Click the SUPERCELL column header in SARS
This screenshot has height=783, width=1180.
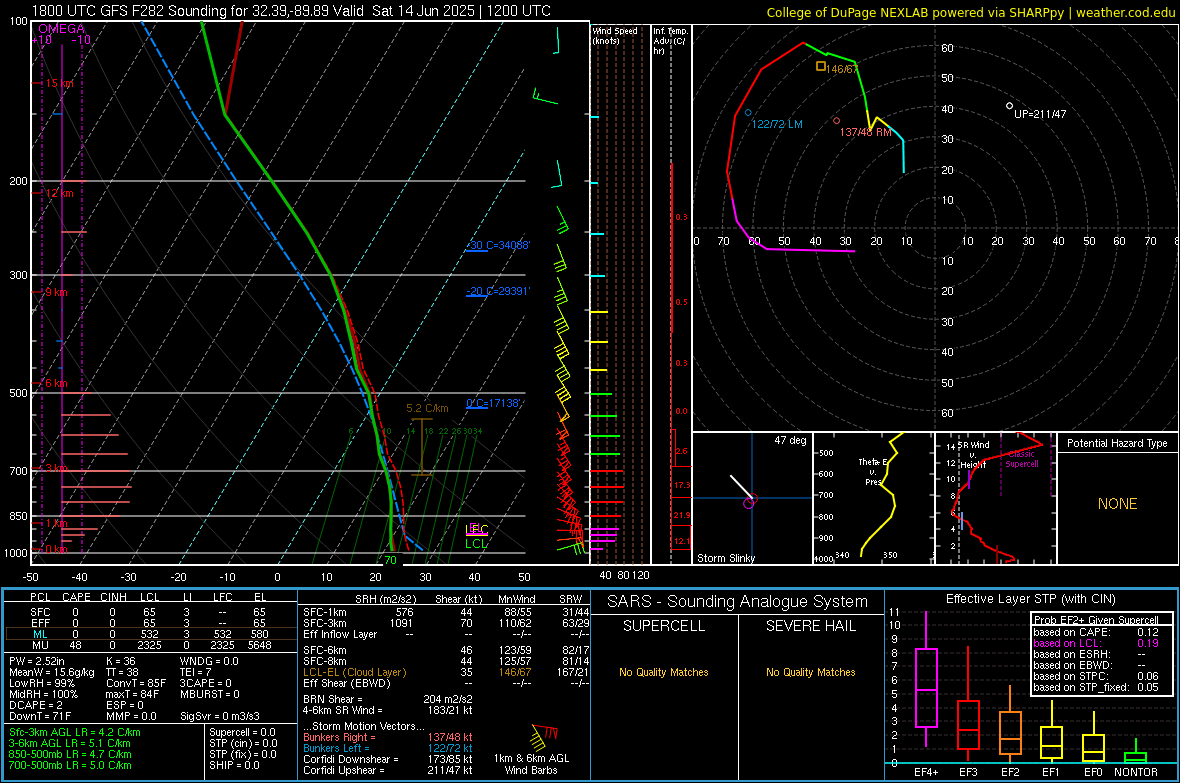(664, 626)
